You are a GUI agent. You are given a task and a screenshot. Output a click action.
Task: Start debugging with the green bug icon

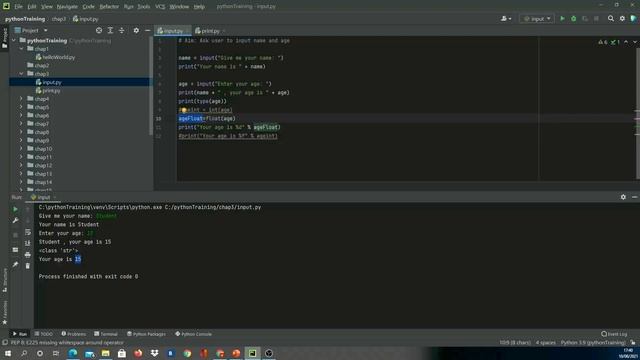point(573,19)
